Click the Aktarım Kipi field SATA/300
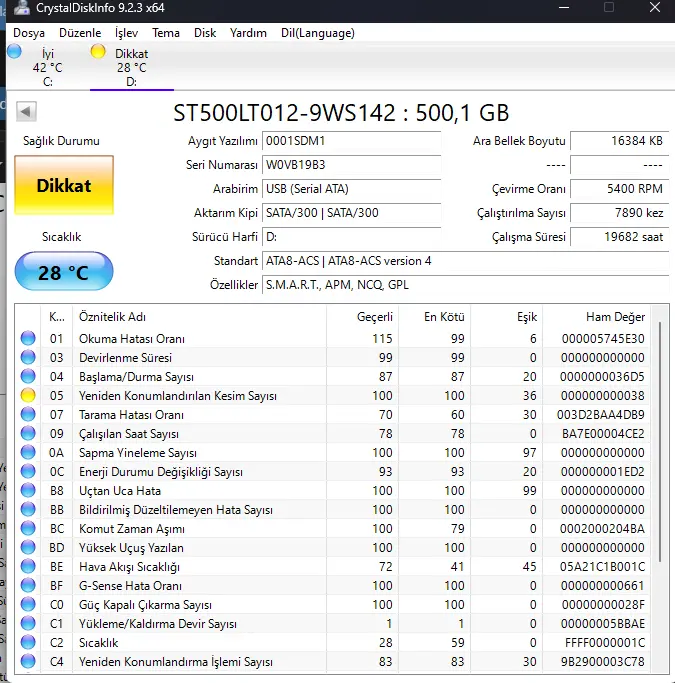The width and height of the screenshot is (675, 683). [351, 213]
